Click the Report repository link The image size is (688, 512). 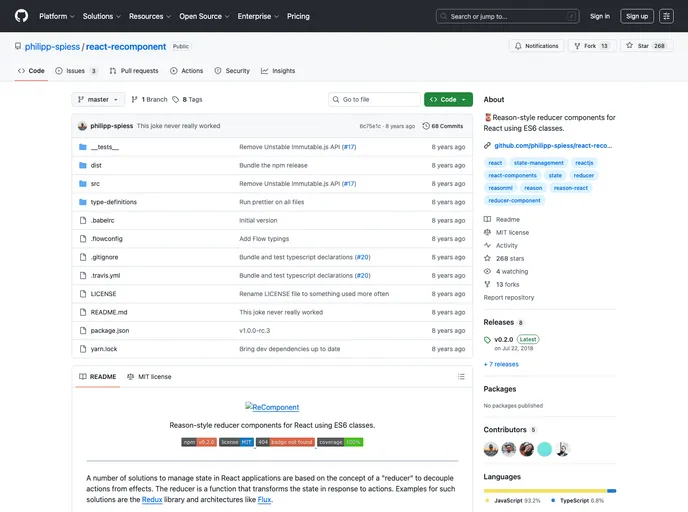509,297
